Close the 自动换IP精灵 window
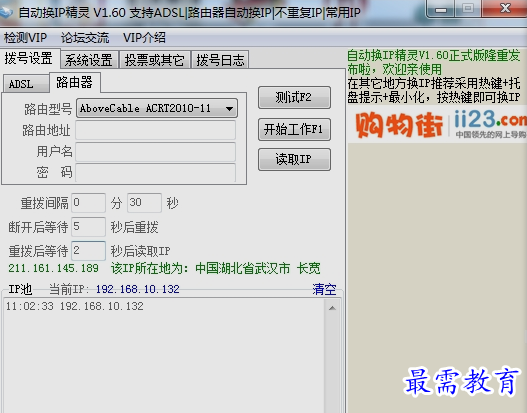This screenshot has height=413, width=527. 504,8
